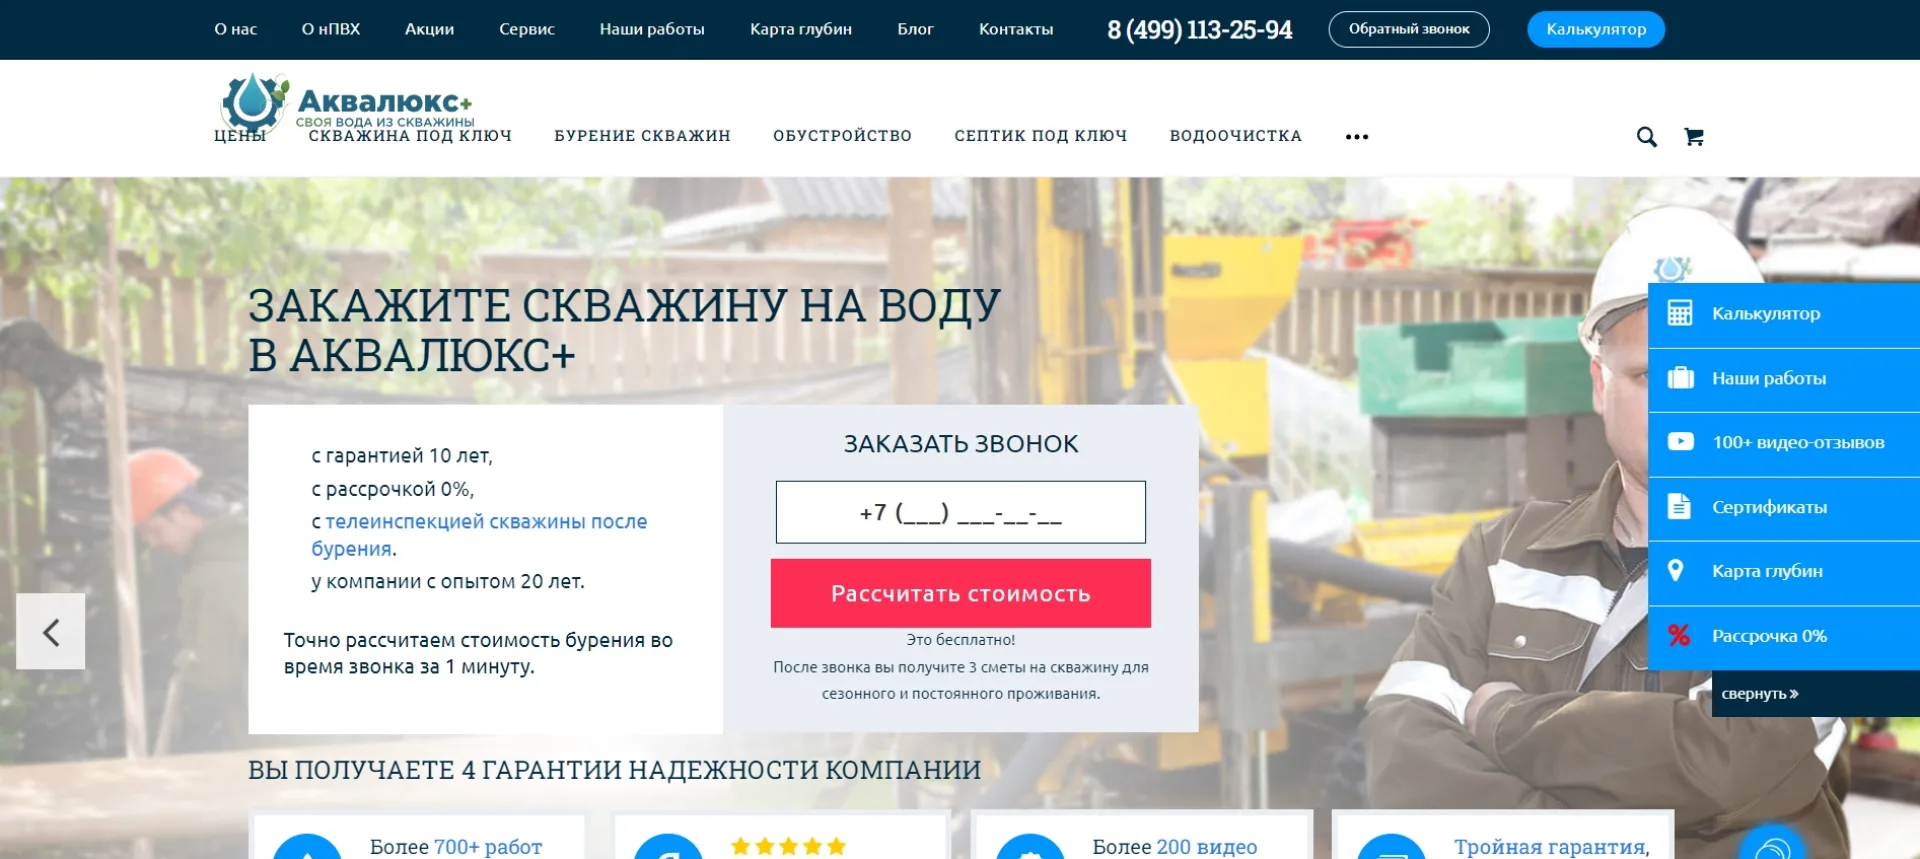Open СКВАЖИНА ПОД КЛЮЧ navigation item
This screenshot has height=859, width=1920.
410,136
